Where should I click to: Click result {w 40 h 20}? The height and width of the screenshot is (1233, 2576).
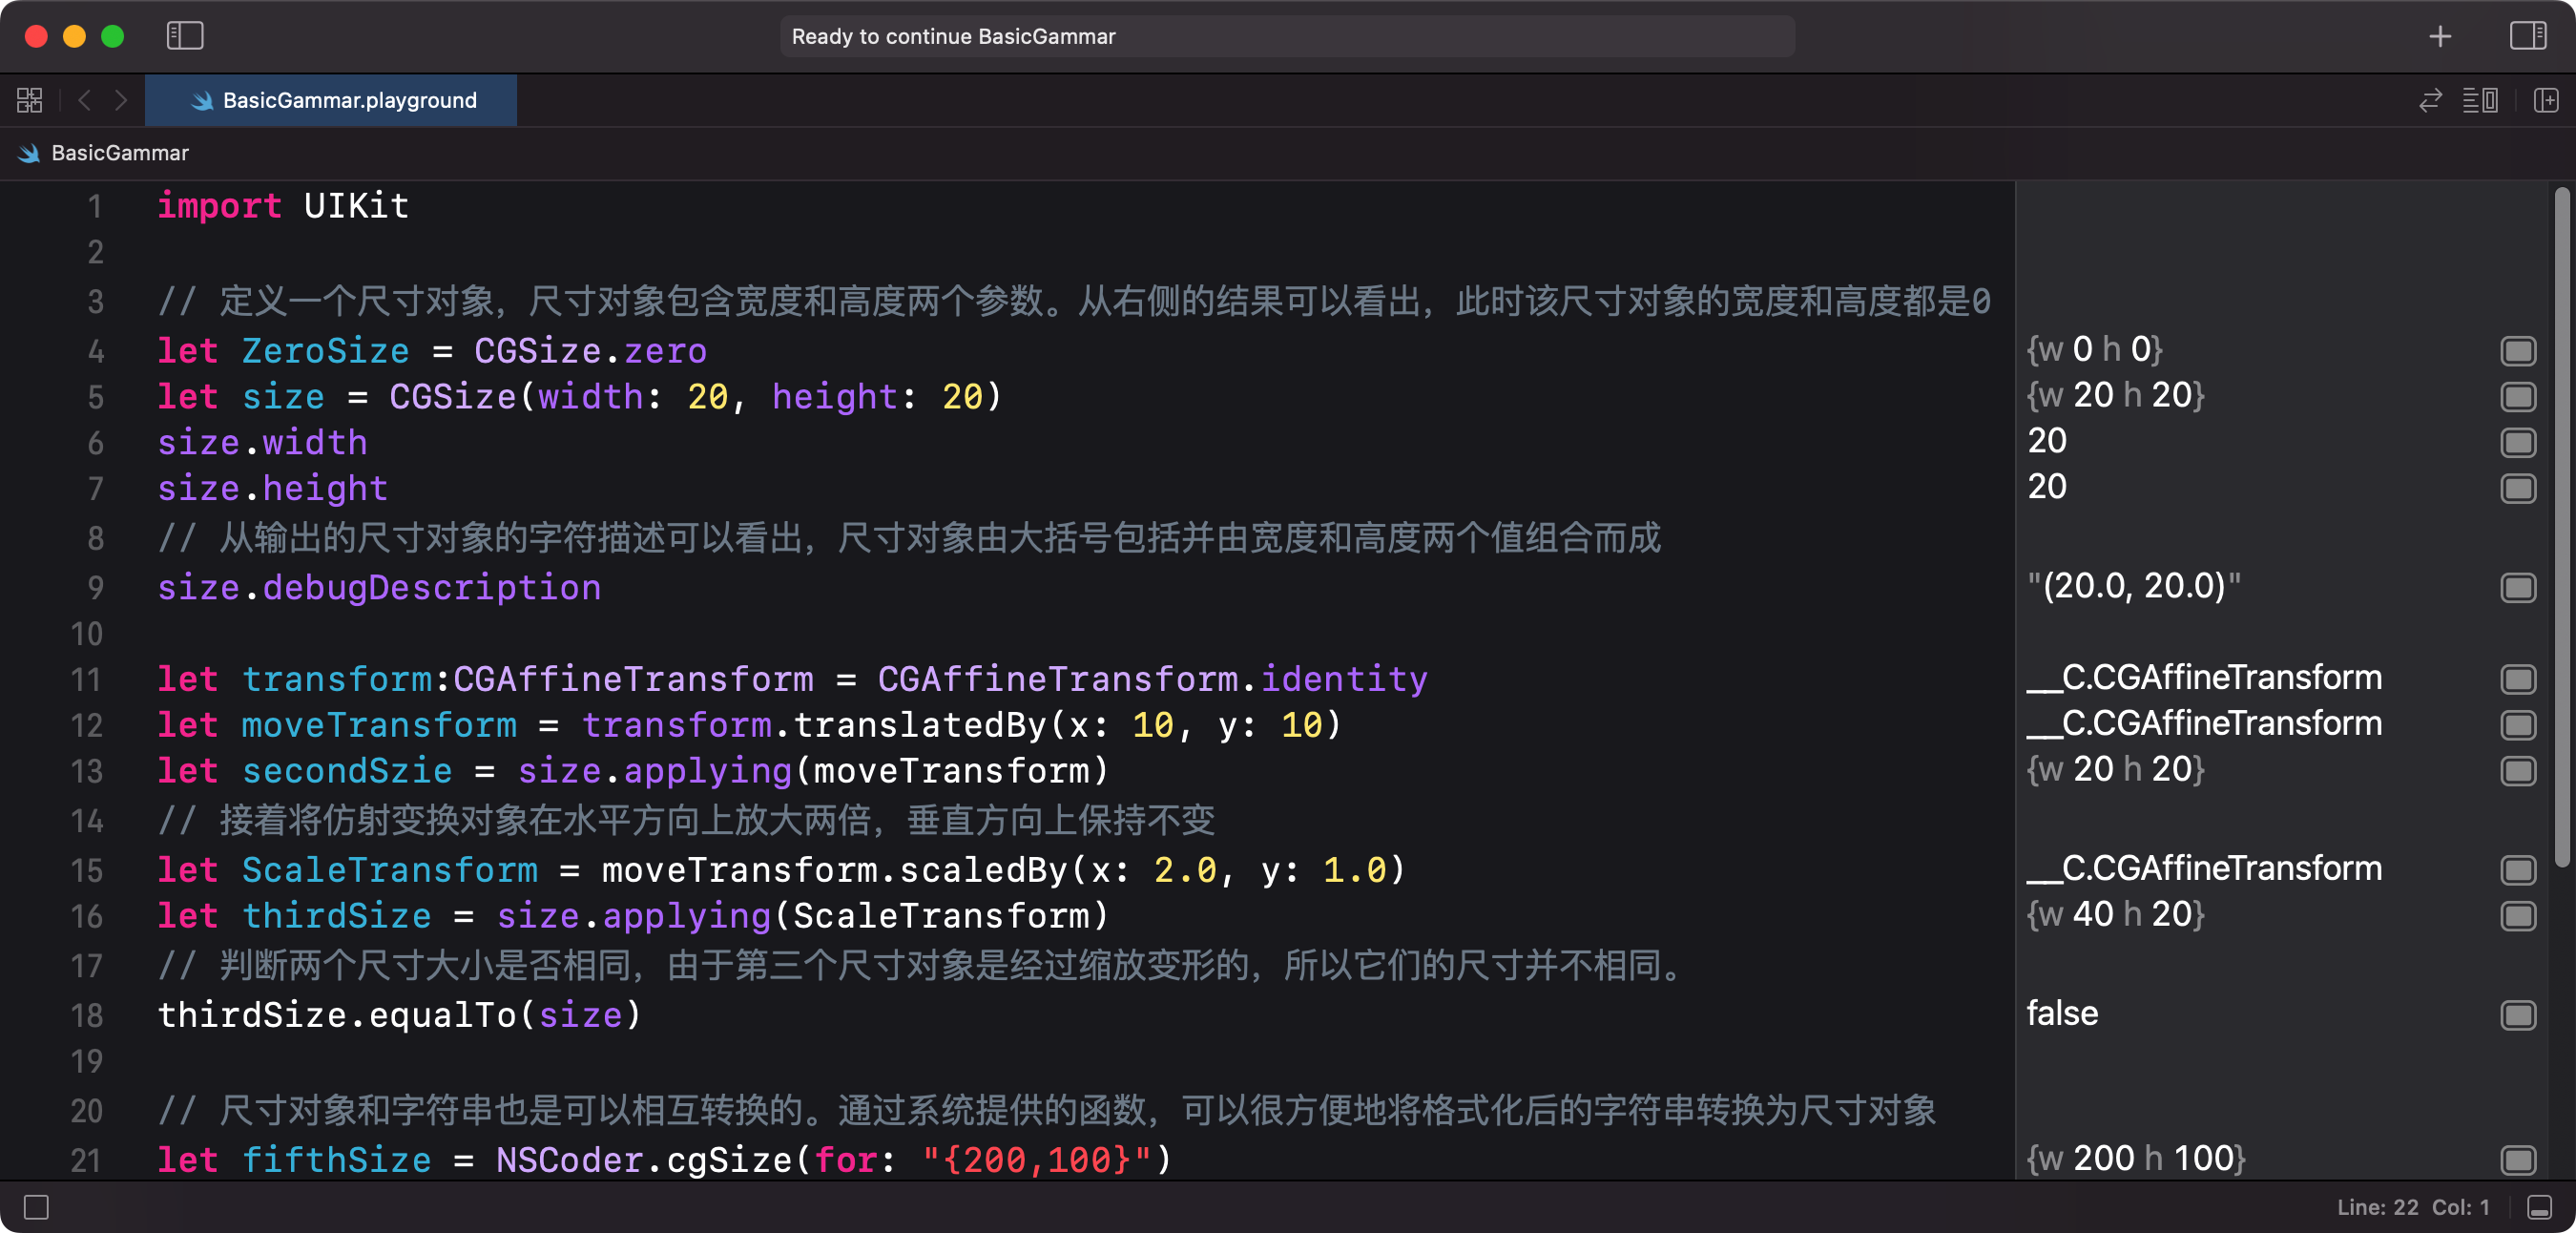(2115, 914)
